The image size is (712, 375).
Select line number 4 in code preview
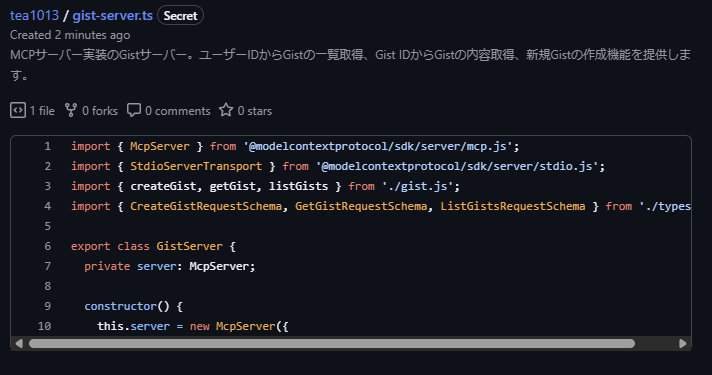point(48,206)
